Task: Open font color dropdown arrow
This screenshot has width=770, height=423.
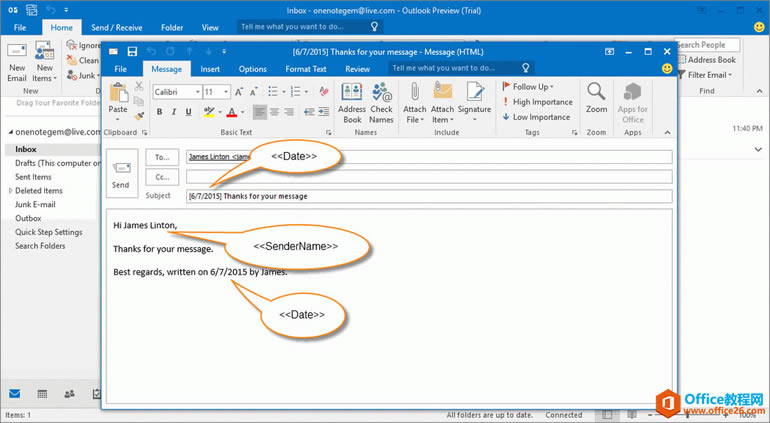Action: tap(242, 113)
